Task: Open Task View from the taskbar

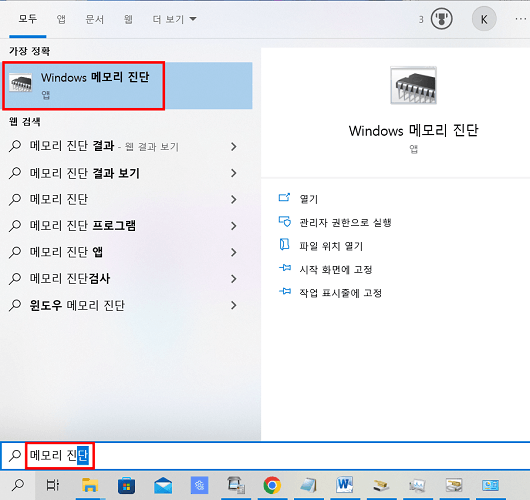Action: point(53,485)
